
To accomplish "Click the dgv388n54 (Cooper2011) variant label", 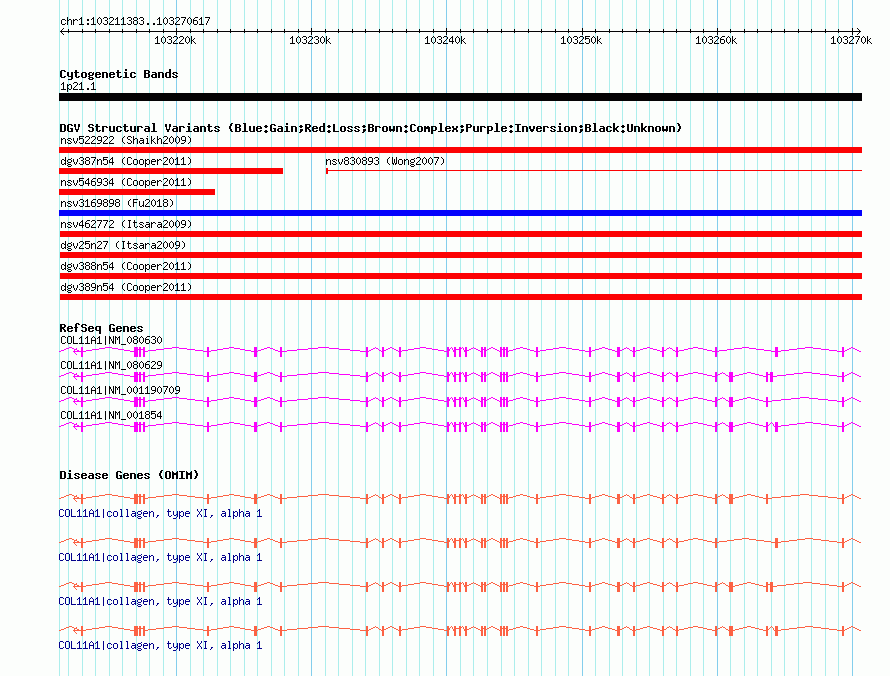I will pos(126,266).
